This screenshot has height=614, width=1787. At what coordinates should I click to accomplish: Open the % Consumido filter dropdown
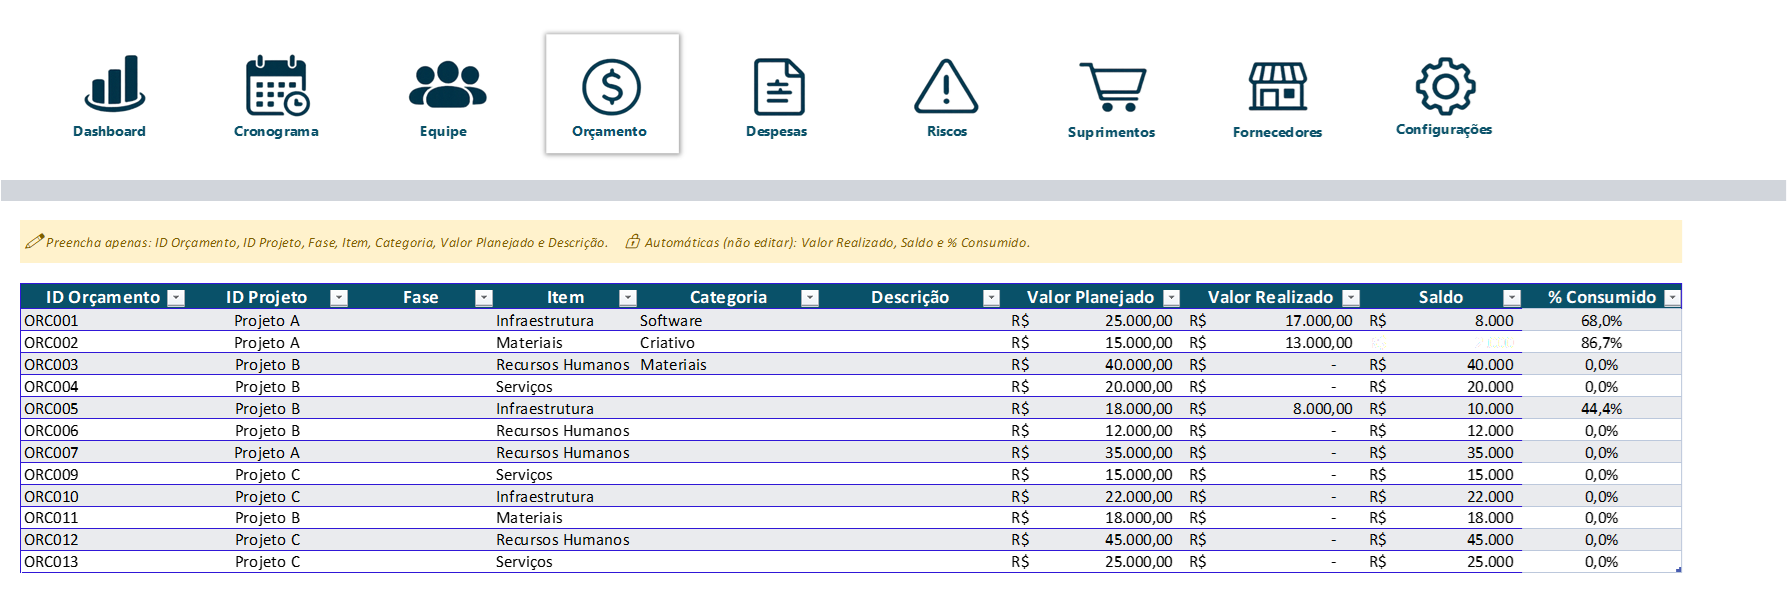(x=1672, y=297)
